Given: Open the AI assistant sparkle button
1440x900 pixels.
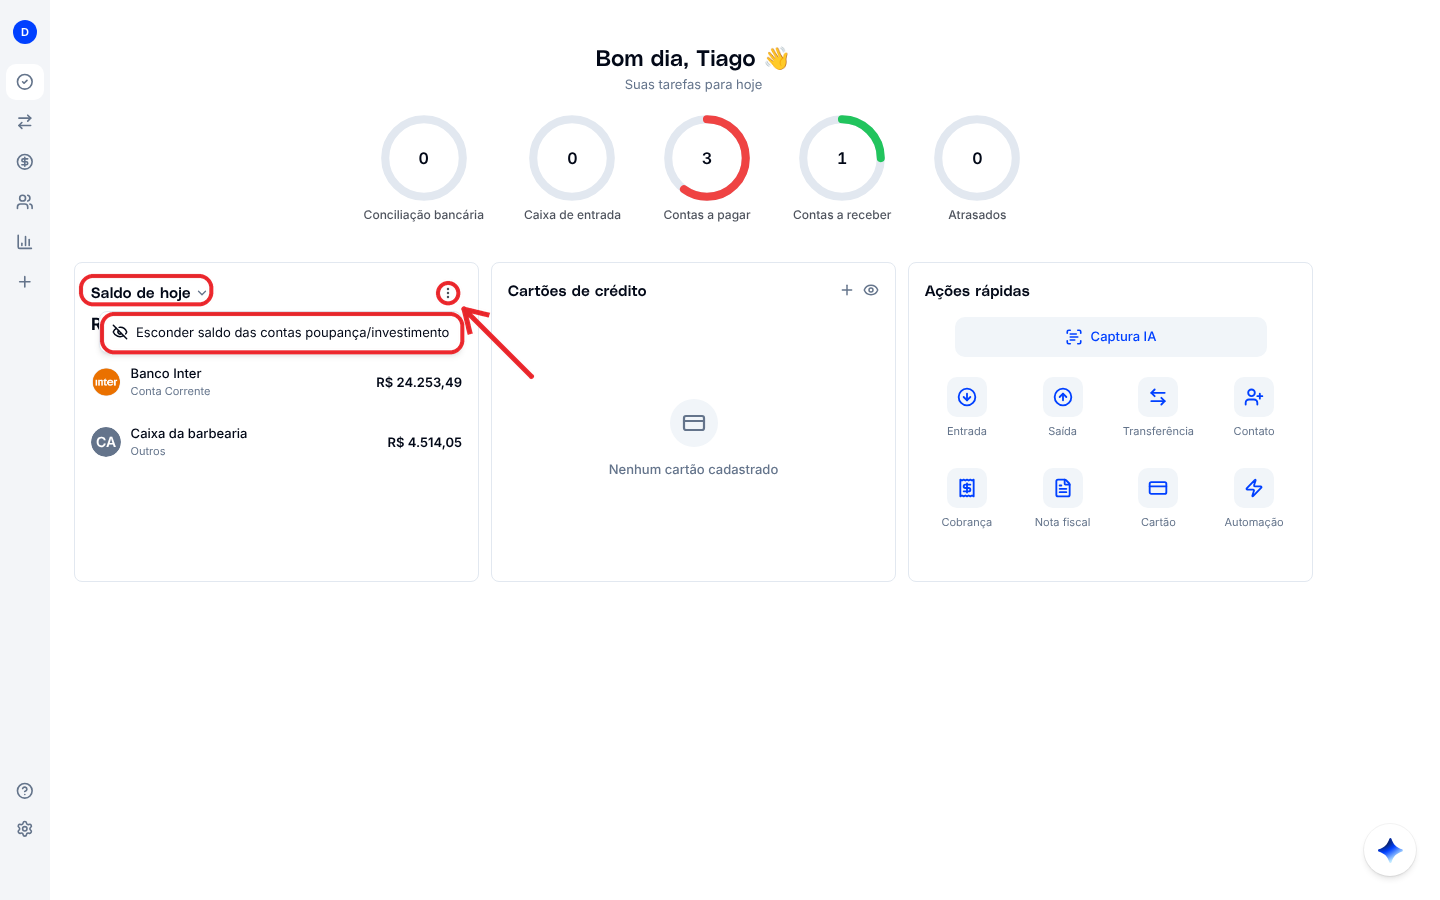Looking at the screenshot, I should pos(1390,850).
